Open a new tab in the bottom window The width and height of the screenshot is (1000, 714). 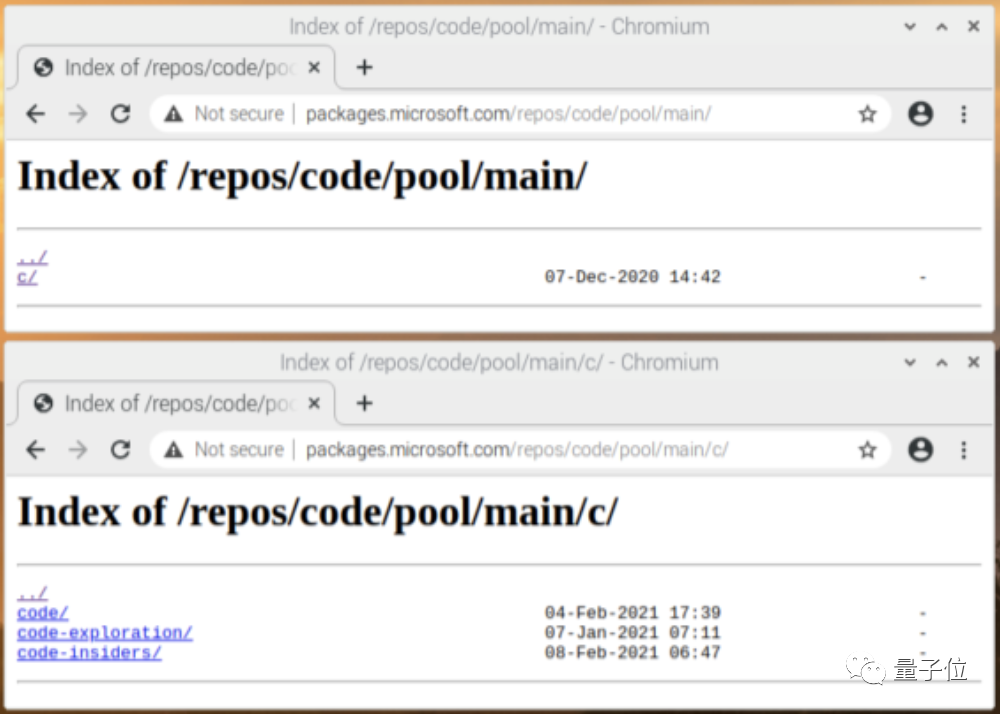coord(364,403)
